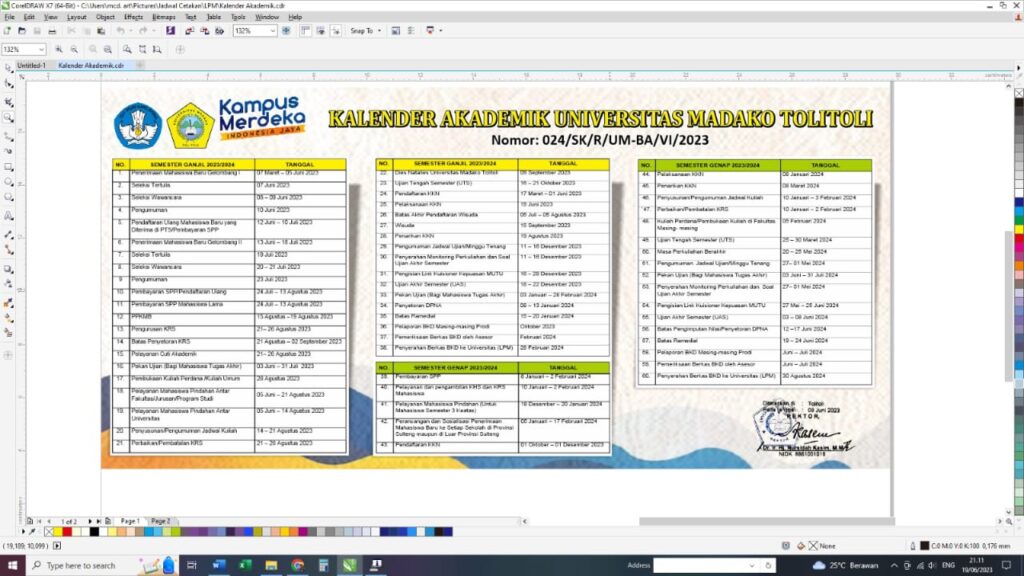Switch to Untitled-1 document tab
Viewport: 1024px width, 576px height.
[x=31, y=65]
